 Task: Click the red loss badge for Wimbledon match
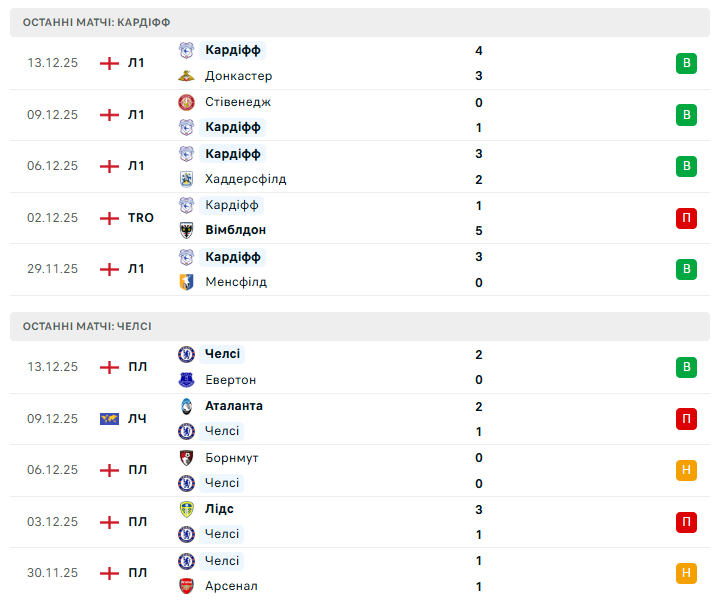686,218
